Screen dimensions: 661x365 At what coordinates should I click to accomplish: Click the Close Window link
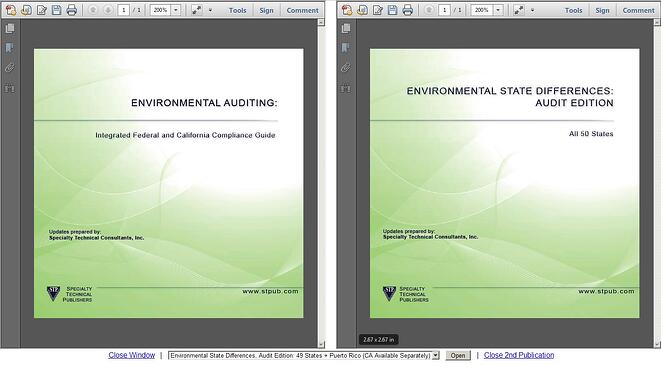132,355
